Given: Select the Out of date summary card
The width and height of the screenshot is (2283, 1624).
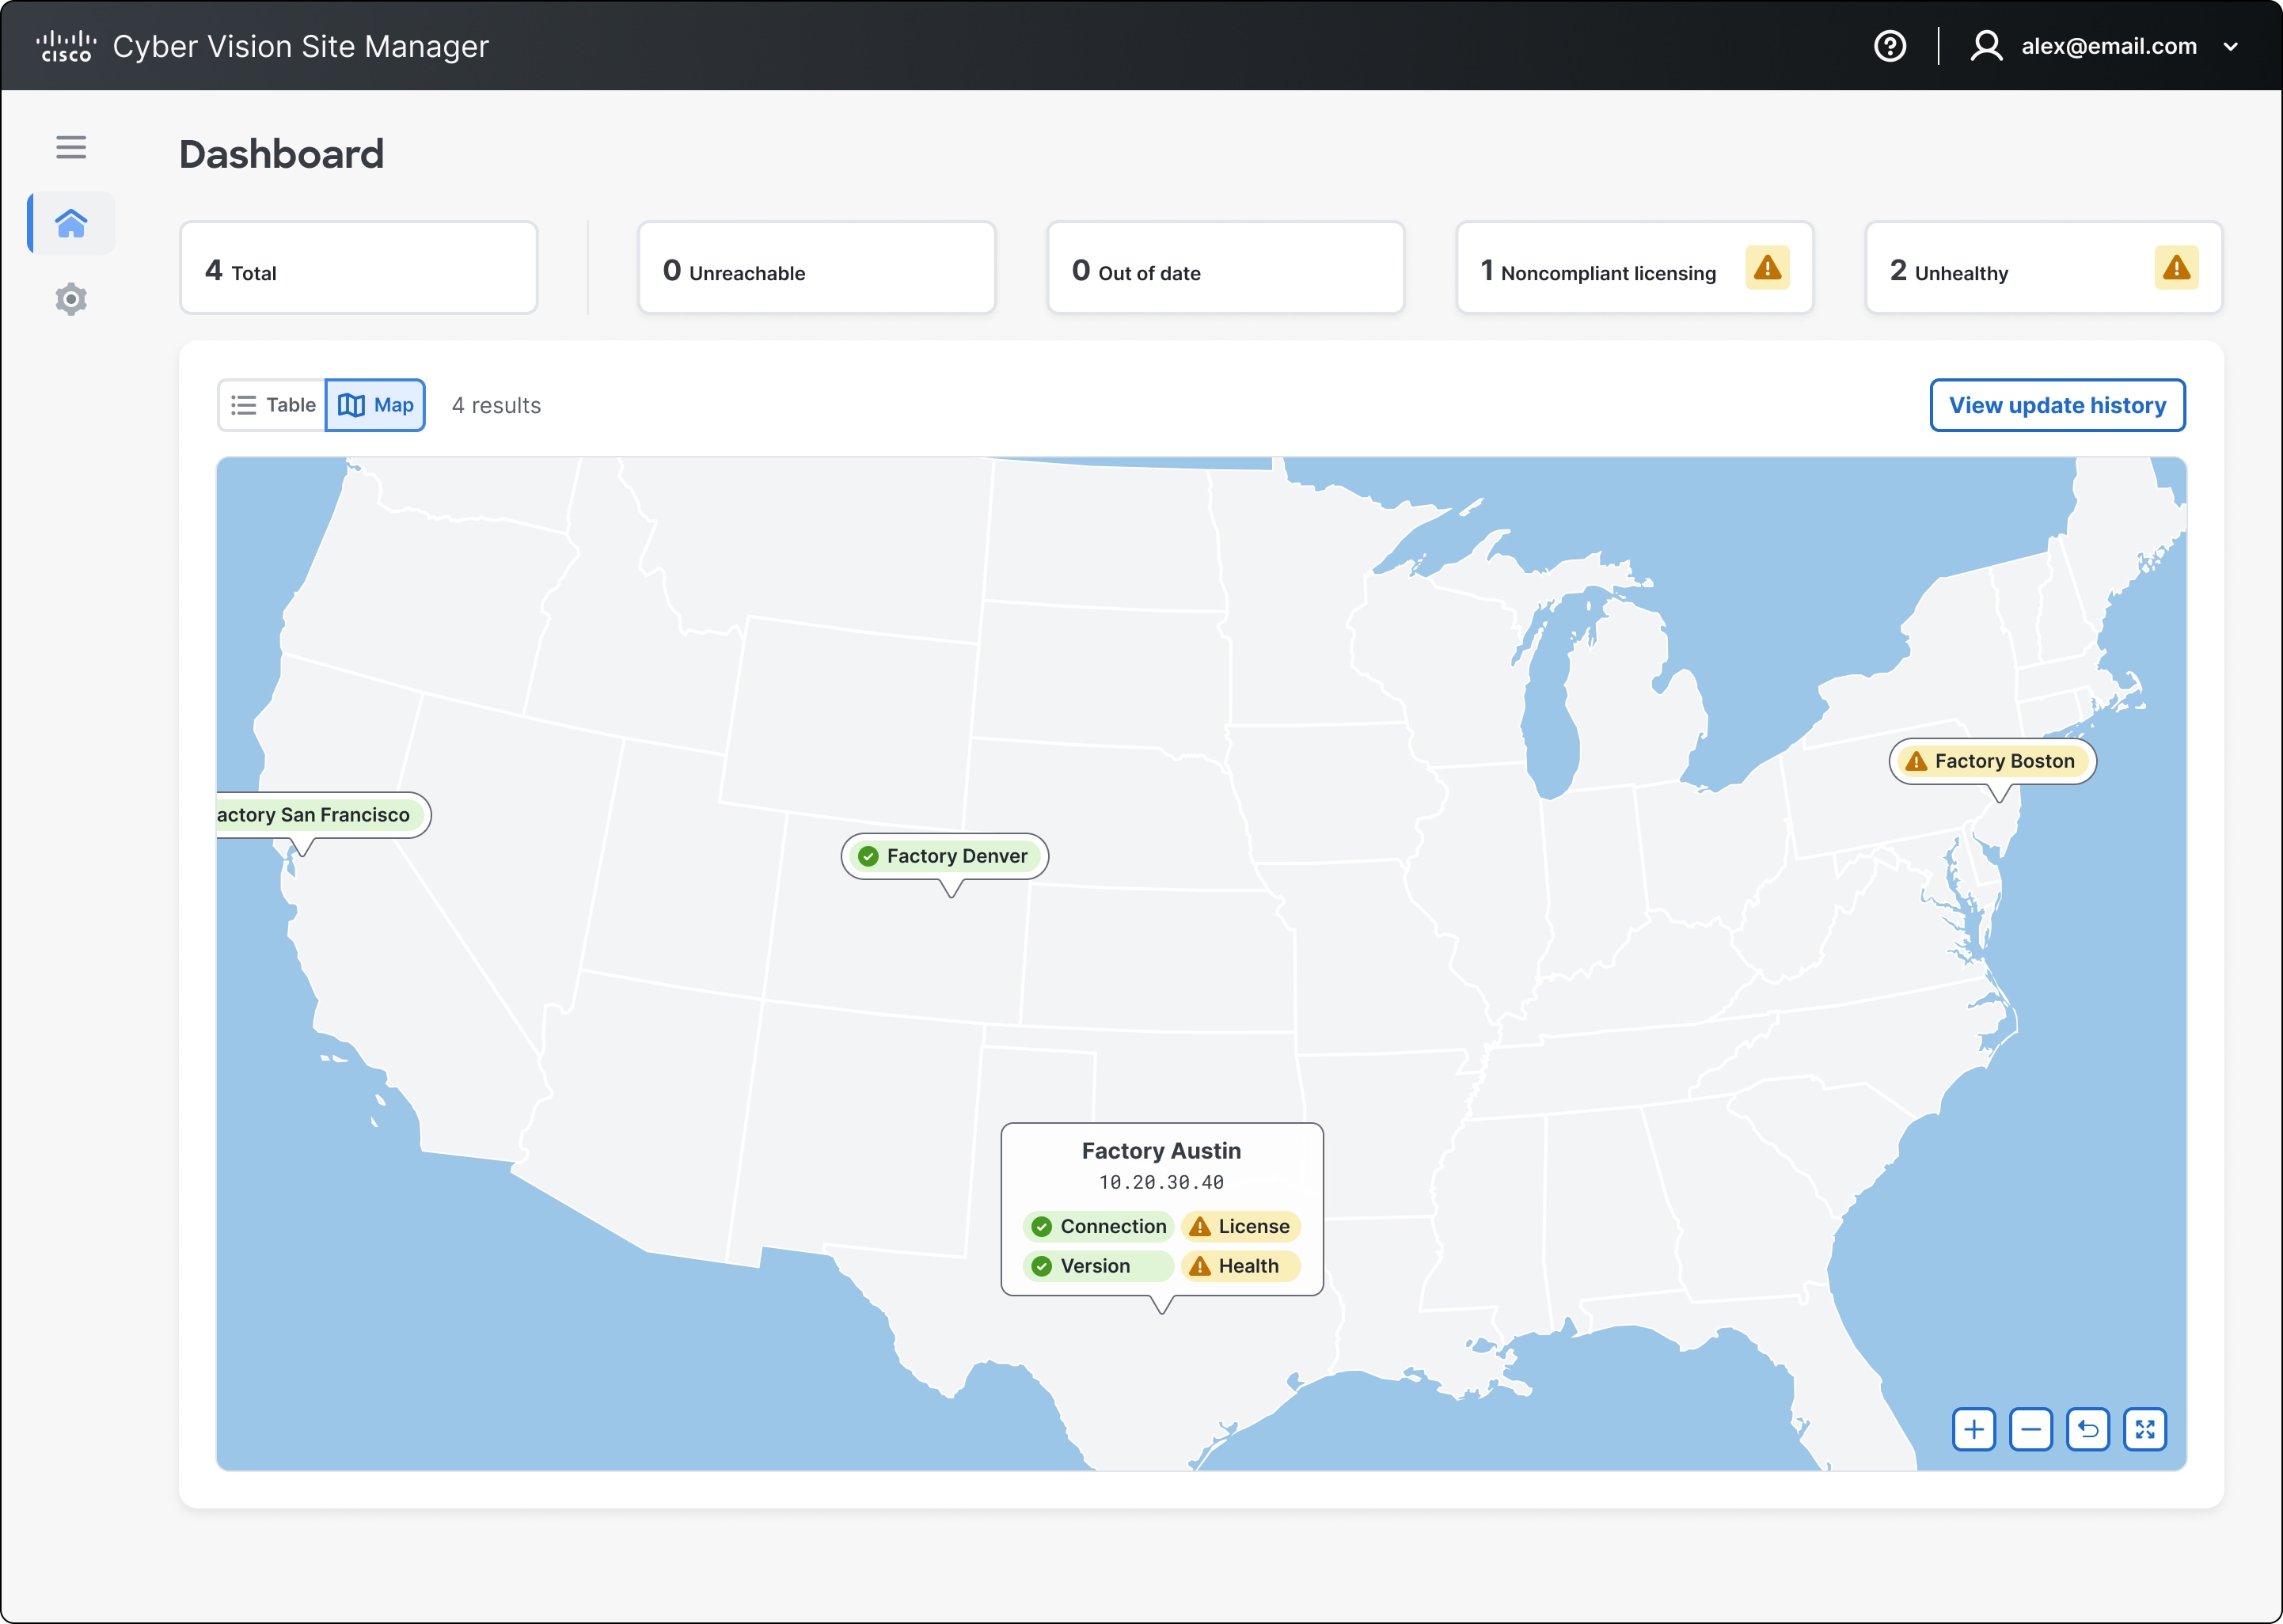Looking at the screenshot, I should [x=1225, y=267].
